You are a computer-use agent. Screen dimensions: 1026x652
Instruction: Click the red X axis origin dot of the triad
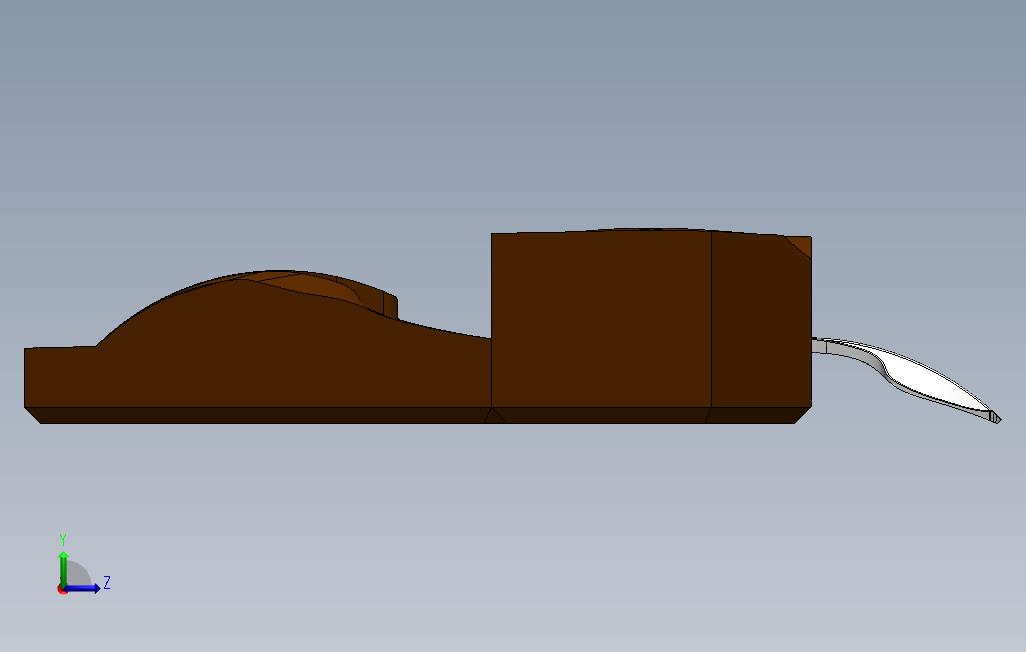[62, 590]
